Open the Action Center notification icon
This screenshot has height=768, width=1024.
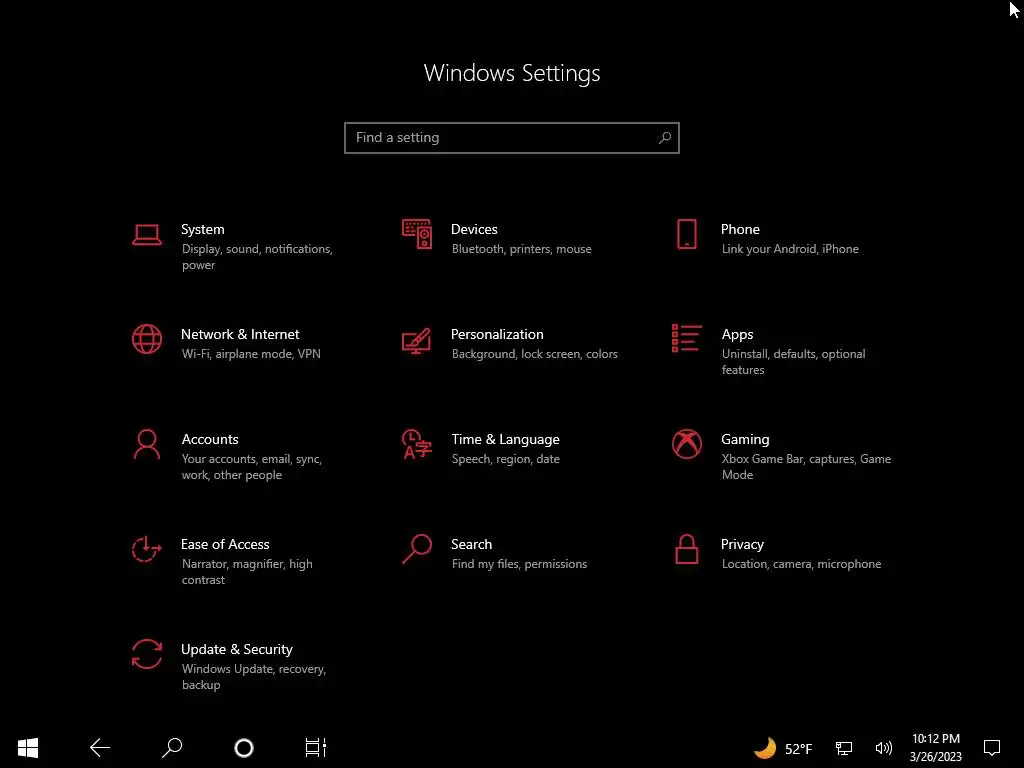(992, 748)
